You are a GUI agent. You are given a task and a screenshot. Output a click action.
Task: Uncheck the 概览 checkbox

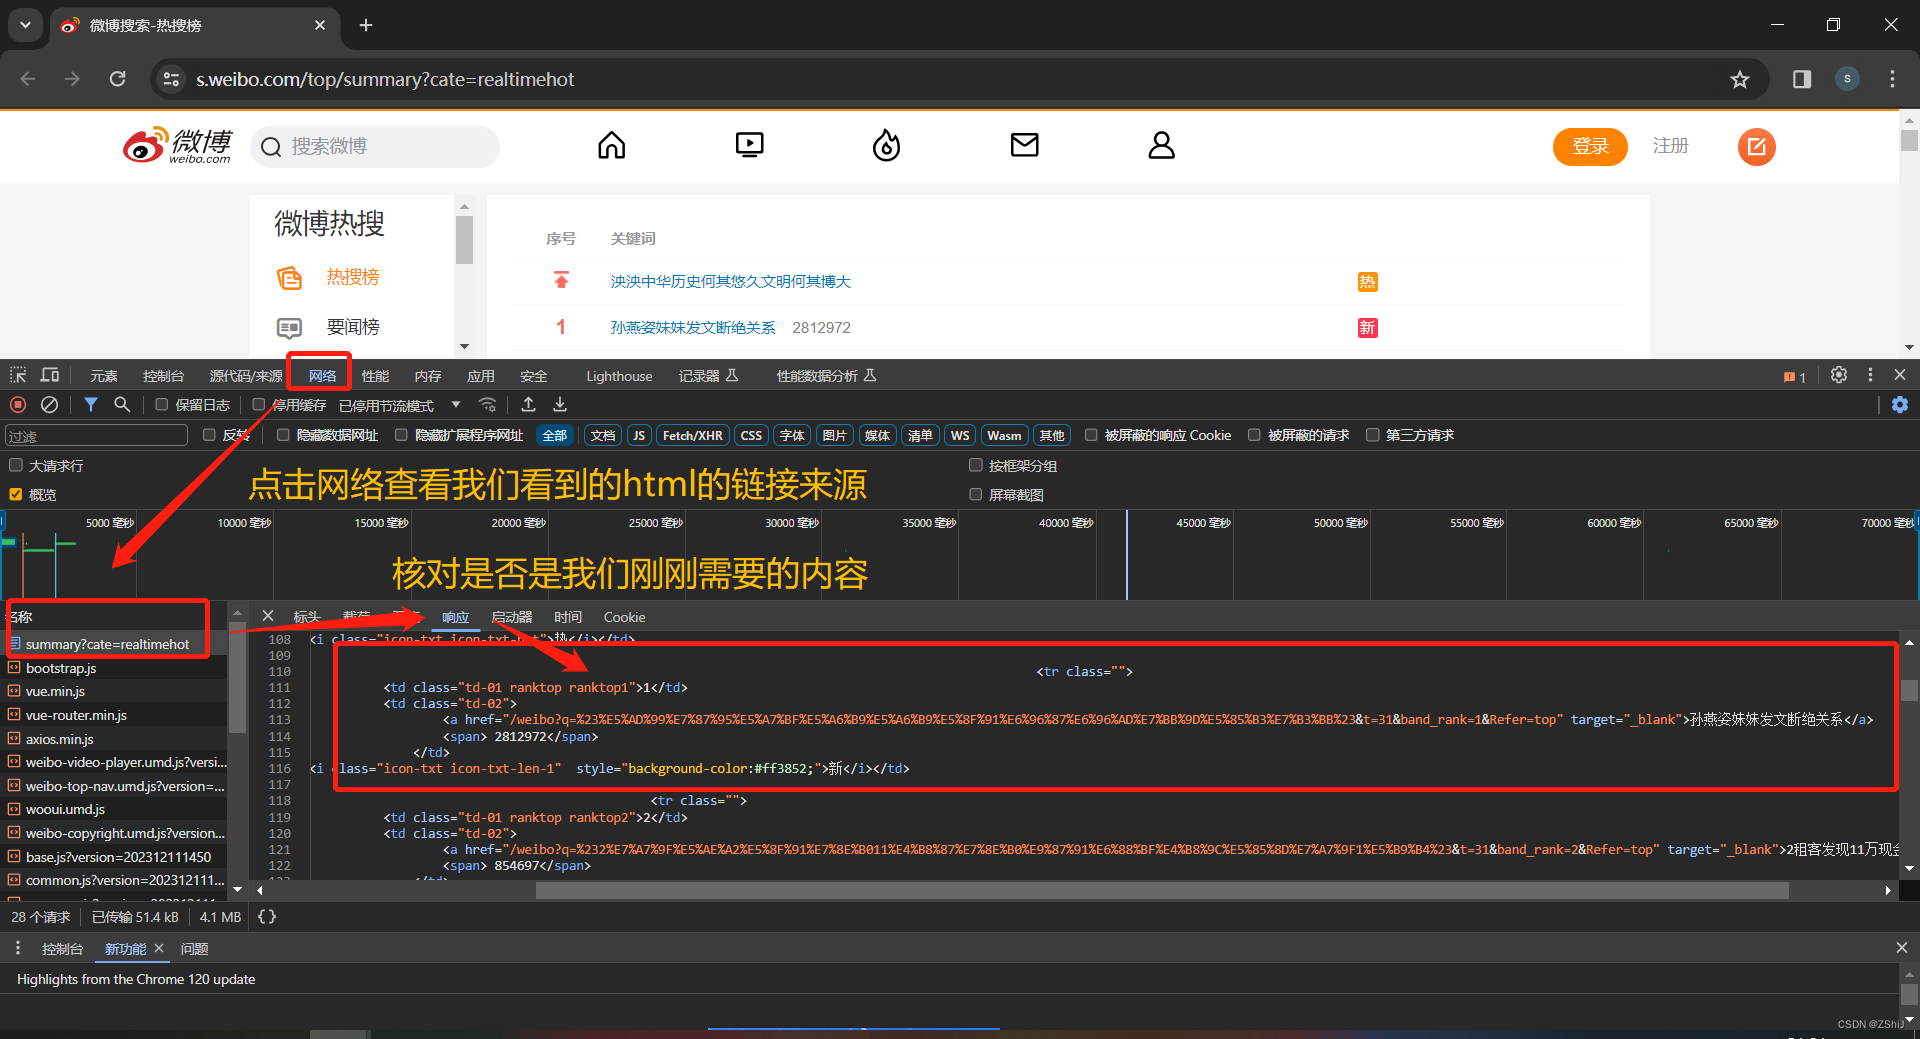(16, 494)
